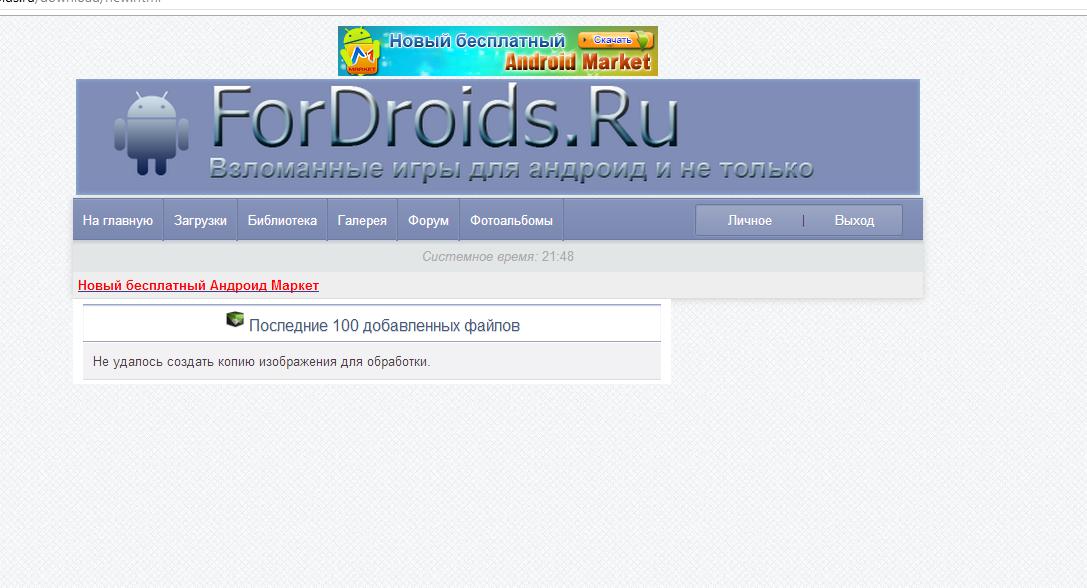Click the Личное button
This screenshot has height=588, width=1087.
click(x=749, y=220)
